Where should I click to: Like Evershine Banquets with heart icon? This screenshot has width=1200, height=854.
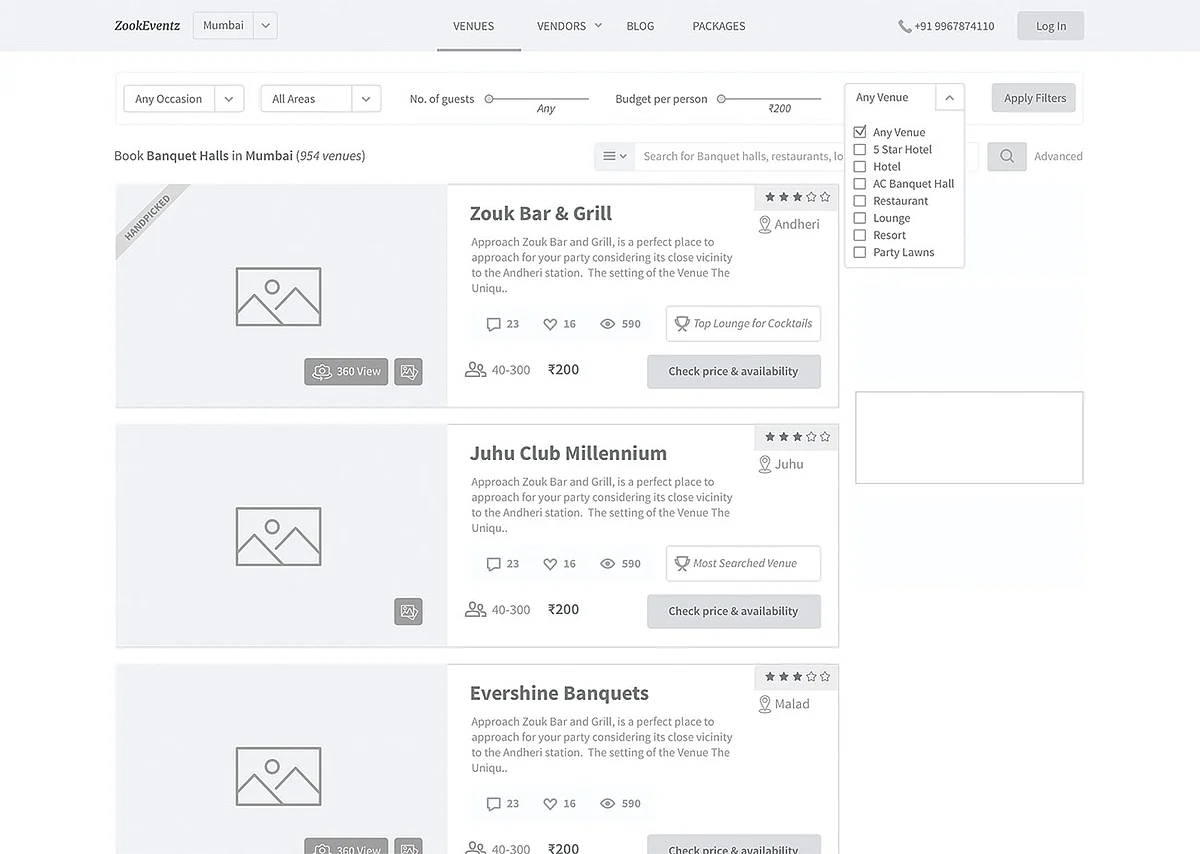550,804
